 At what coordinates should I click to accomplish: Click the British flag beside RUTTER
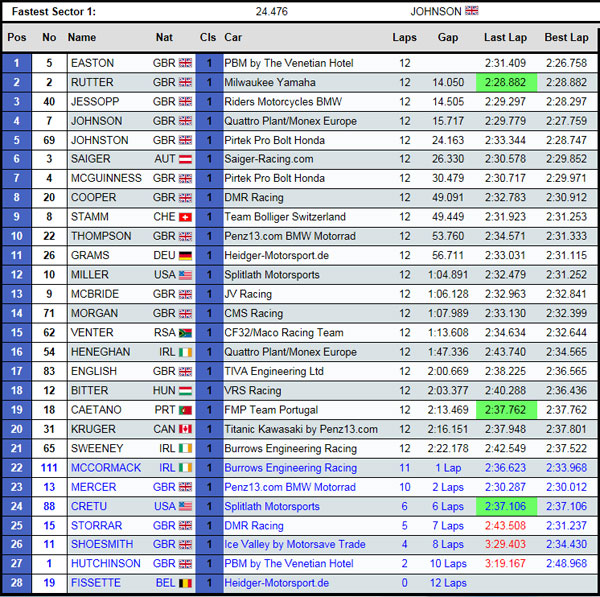185,82
